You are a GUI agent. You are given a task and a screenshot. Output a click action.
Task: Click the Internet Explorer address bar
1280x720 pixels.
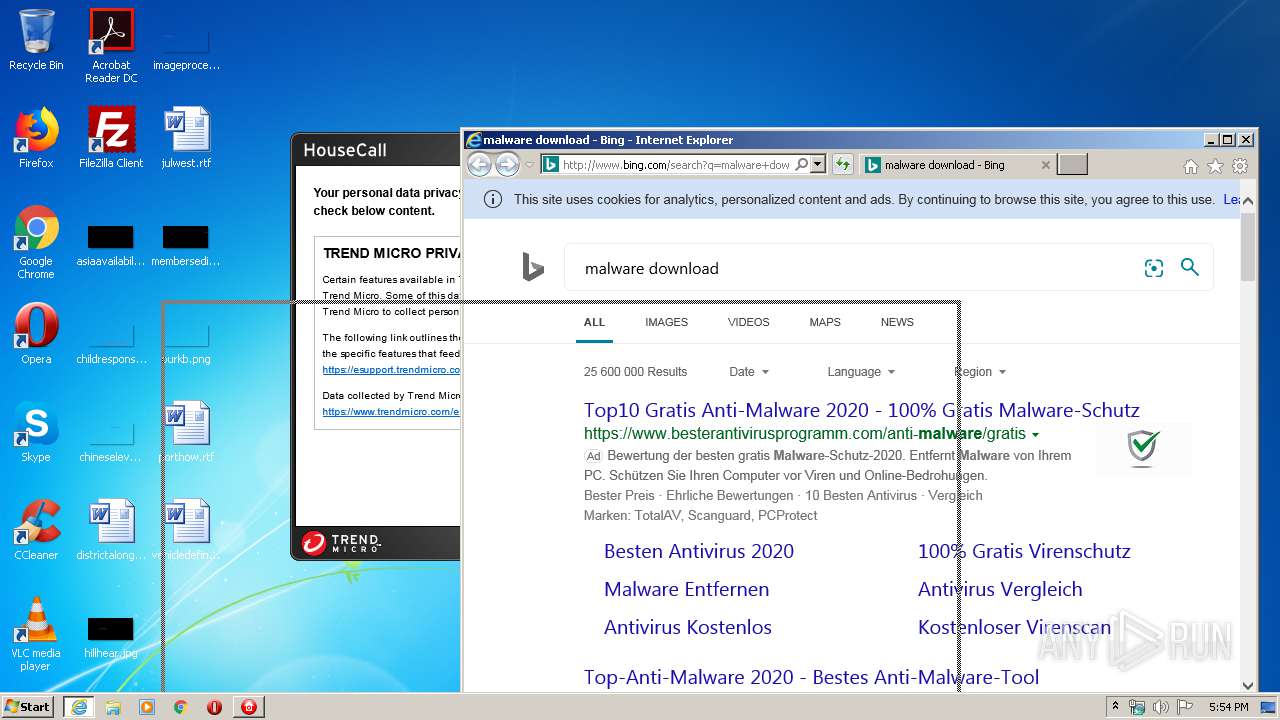pyautogui.click(x=676, y=165)
